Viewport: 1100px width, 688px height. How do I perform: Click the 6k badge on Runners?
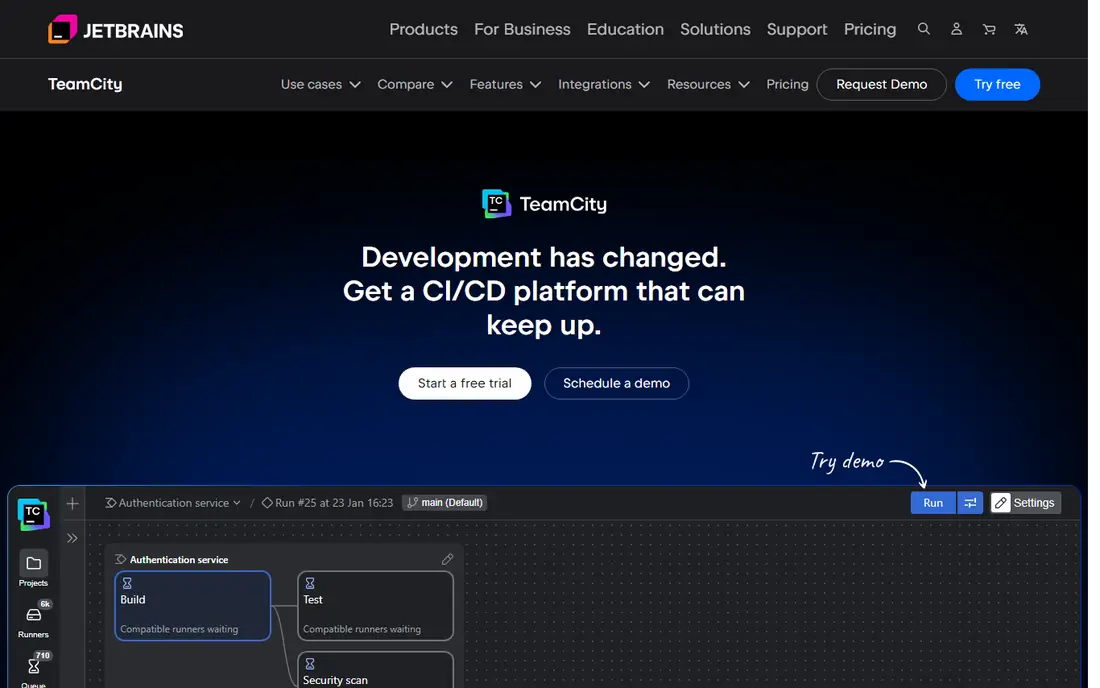[x=45, y=604]
